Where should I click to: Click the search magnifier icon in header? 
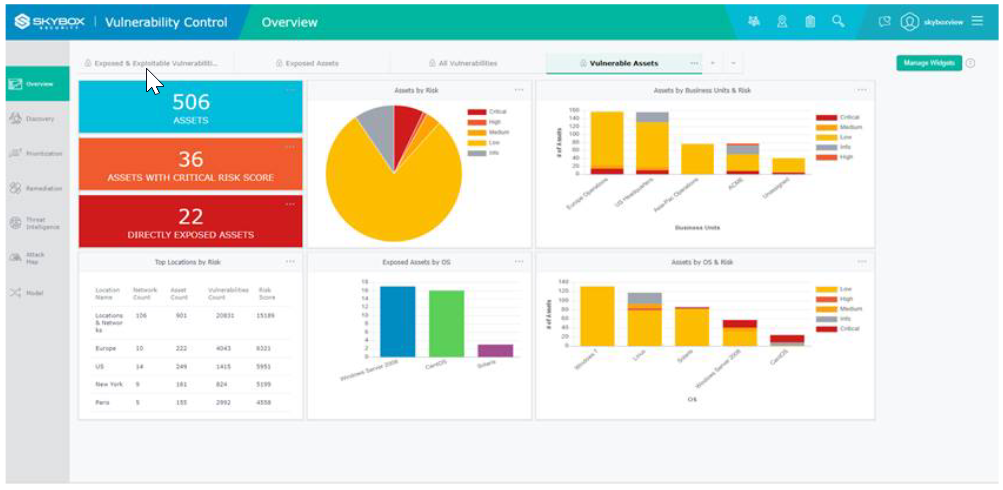pos(838,21)
